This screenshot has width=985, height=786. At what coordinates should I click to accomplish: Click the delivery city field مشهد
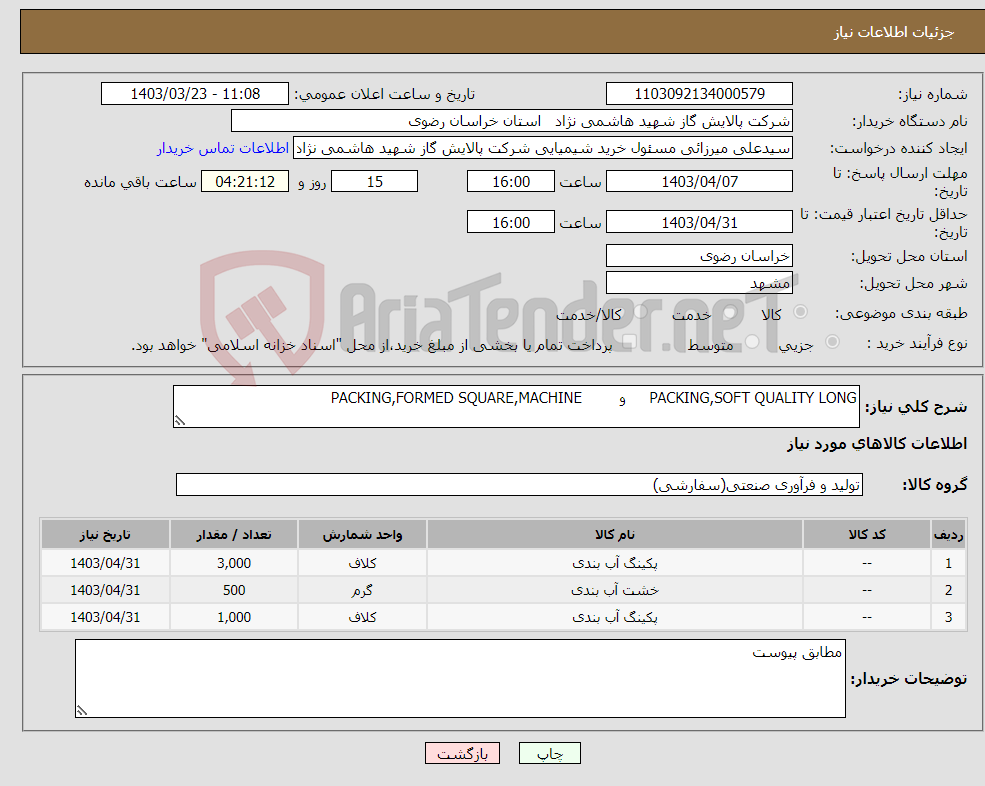coord(699,283)
